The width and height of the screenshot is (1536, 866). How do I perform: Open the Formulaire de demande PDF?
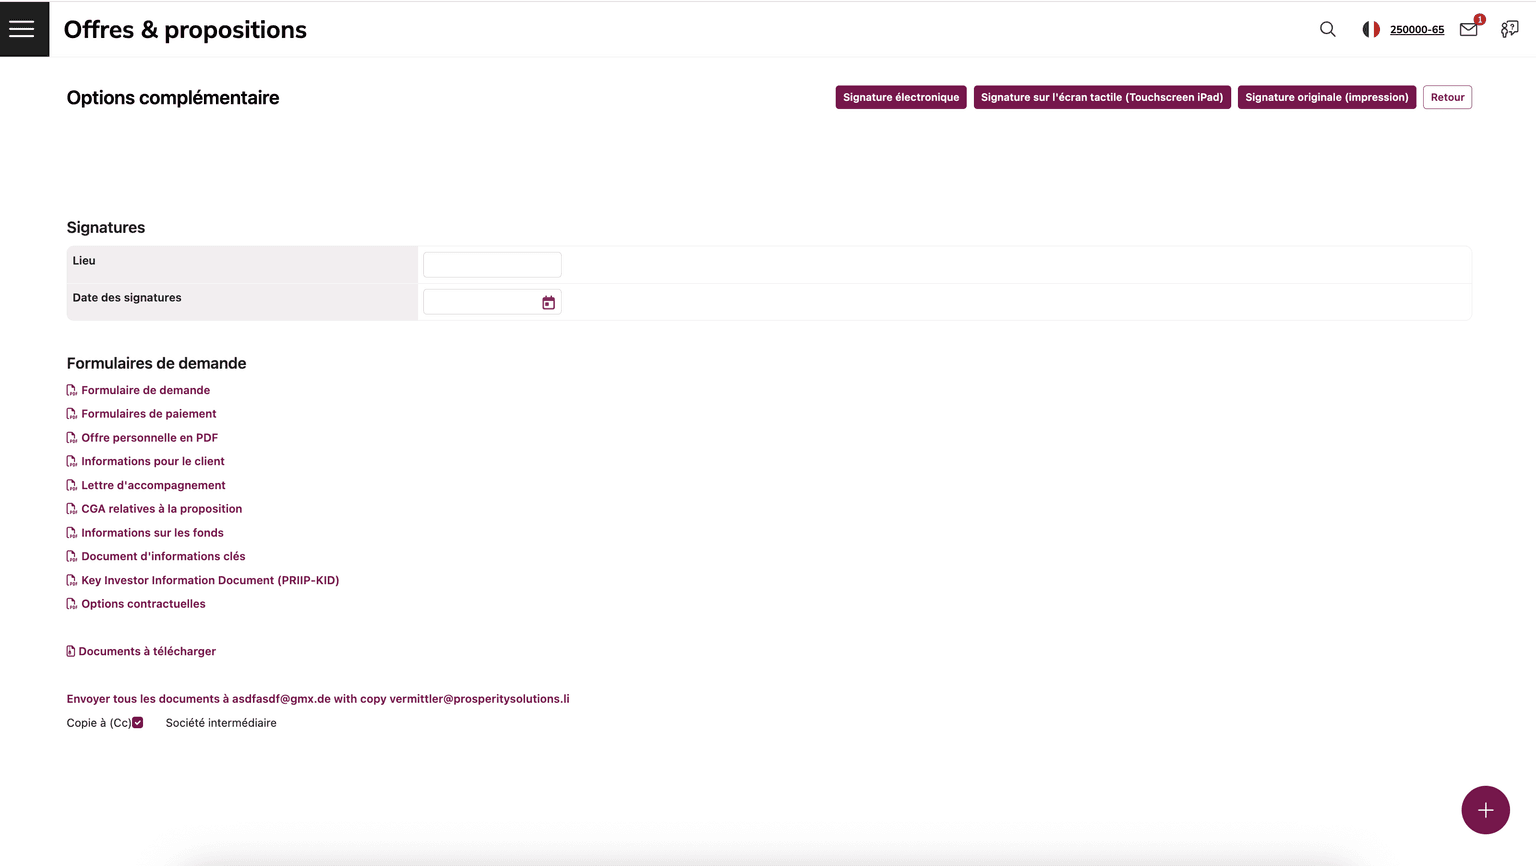pos(145,390)
